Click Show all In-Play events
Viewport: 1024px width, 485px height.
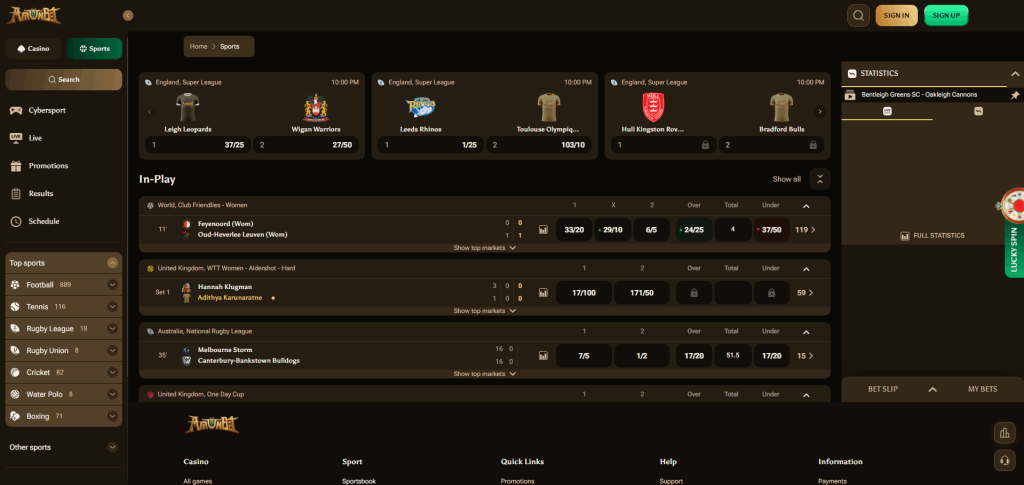(x=786, y=179)
